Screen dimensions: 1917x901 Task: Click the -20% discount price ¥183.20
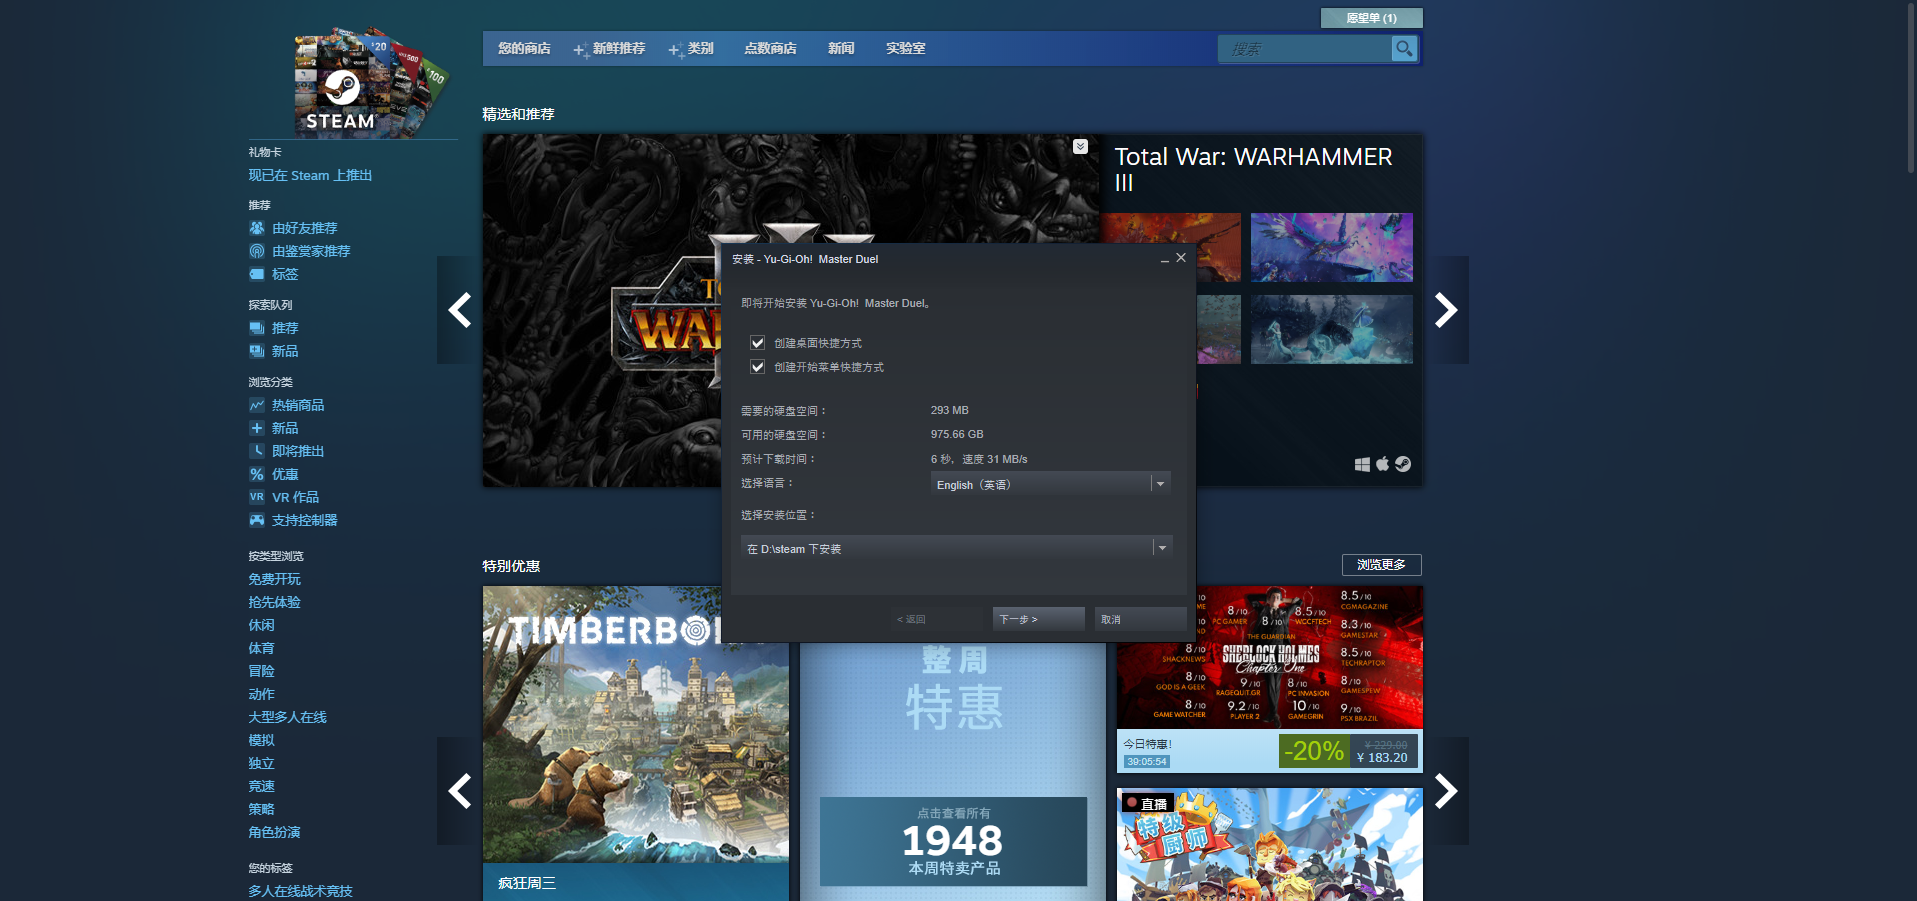(1349, 751)
